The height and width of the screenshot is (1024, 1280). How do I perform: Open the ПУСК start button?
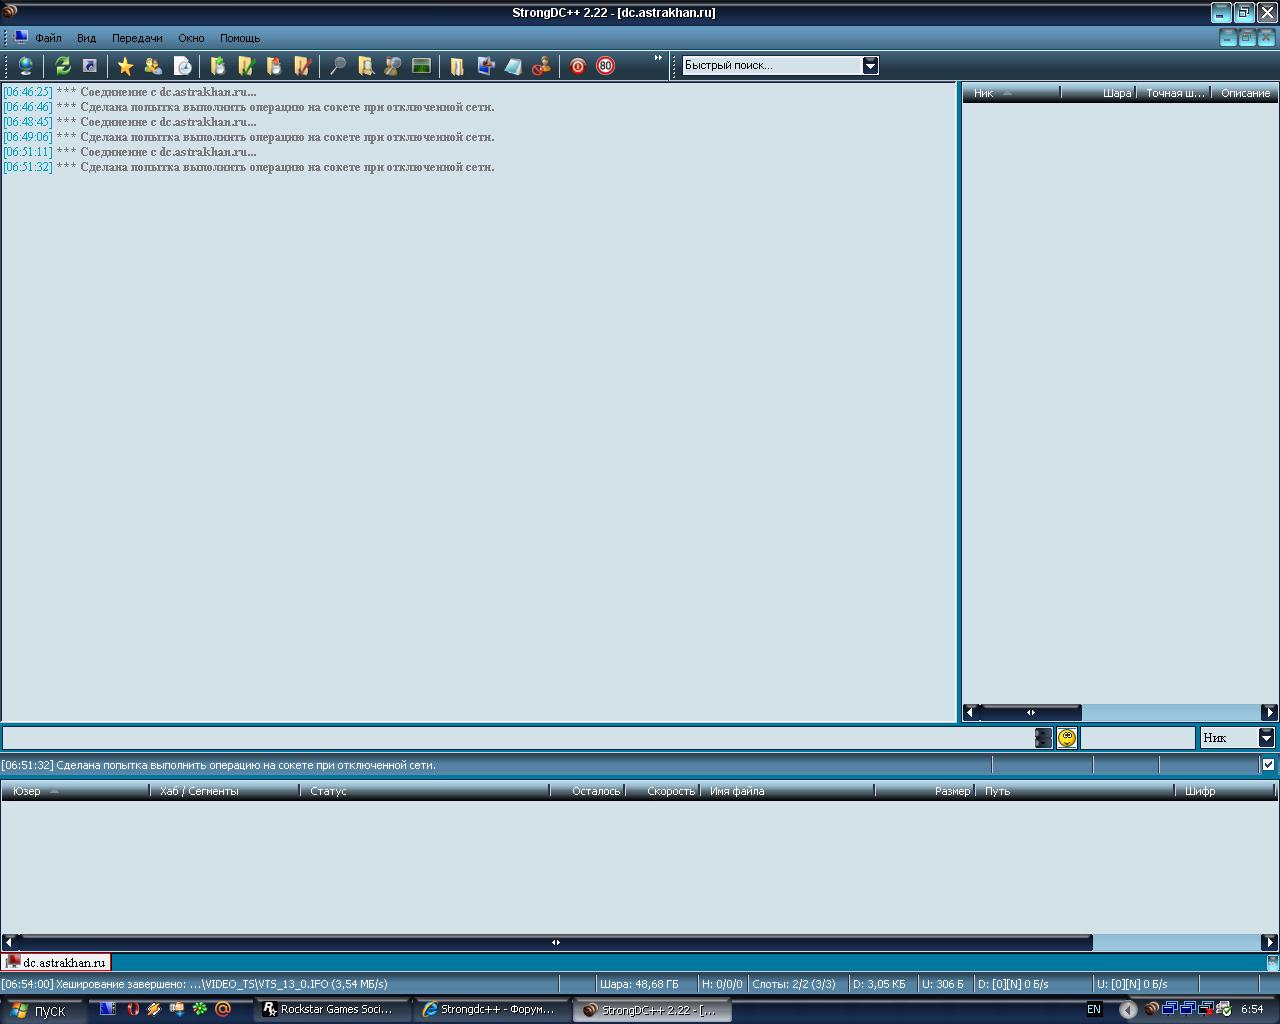(41, 1010)
